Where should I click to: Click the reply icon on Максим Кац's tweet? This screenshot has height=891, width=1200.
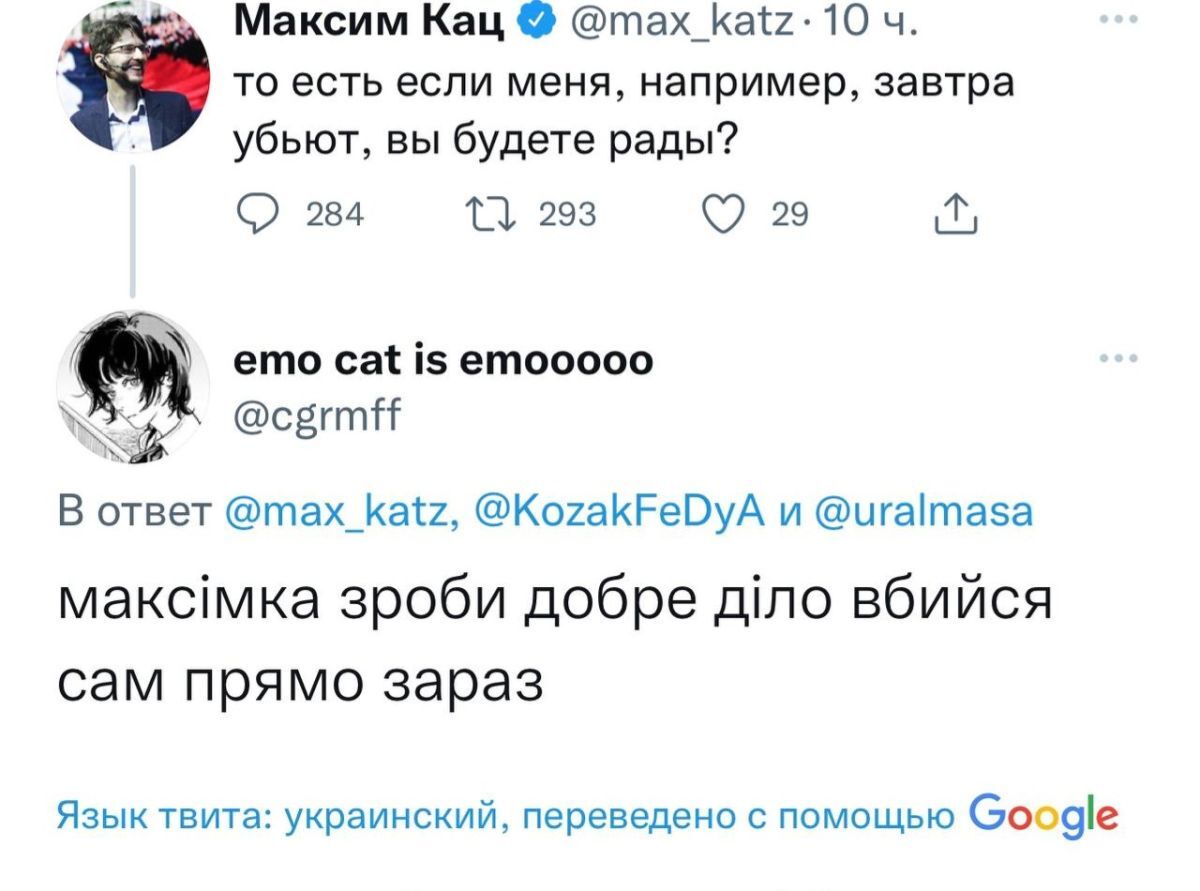click(x=258, y=210)
